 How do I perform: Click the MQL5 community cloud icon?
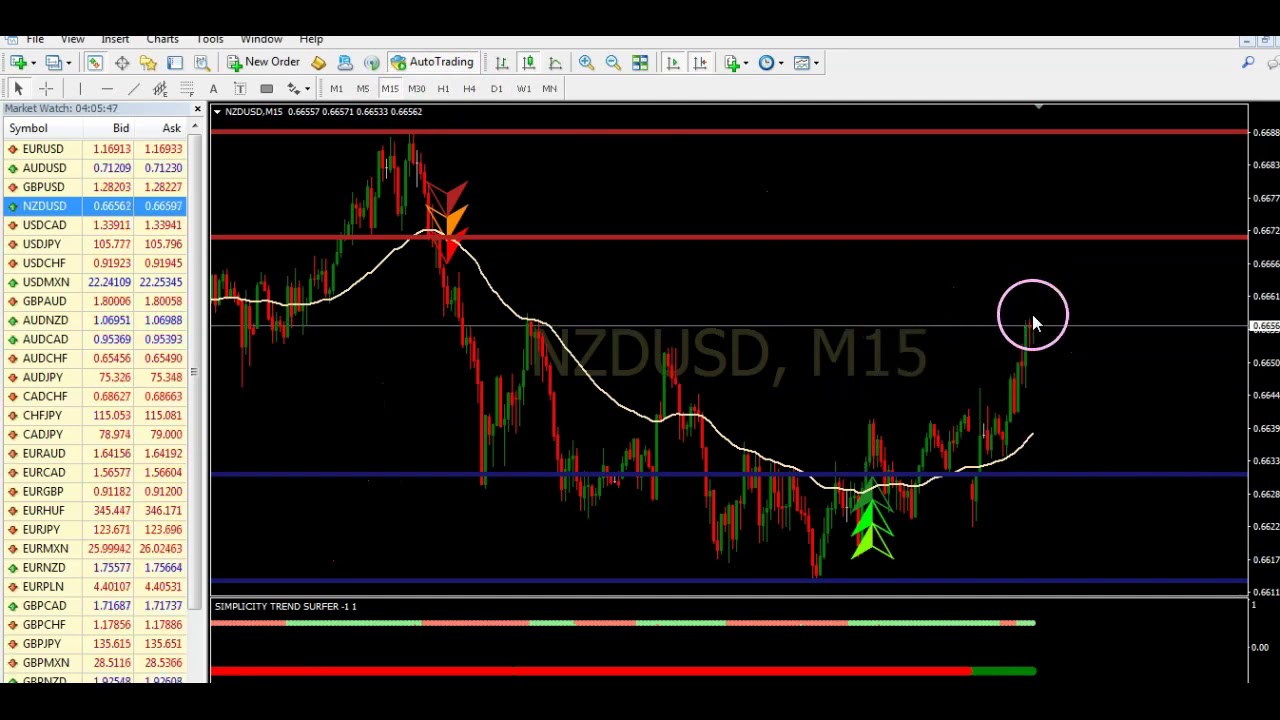[345, 63]
